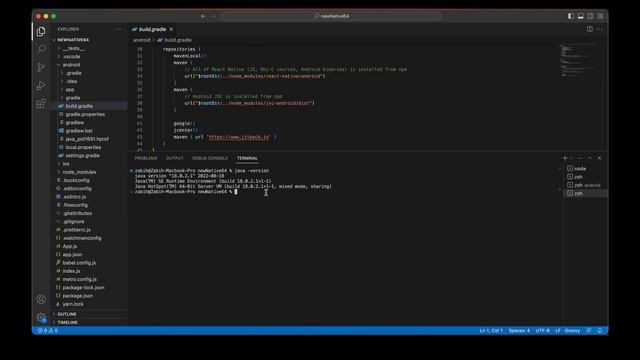Open the Explorer view in activity bar
Viewport: 640px width, 360px height.
[x=41, y=31]
